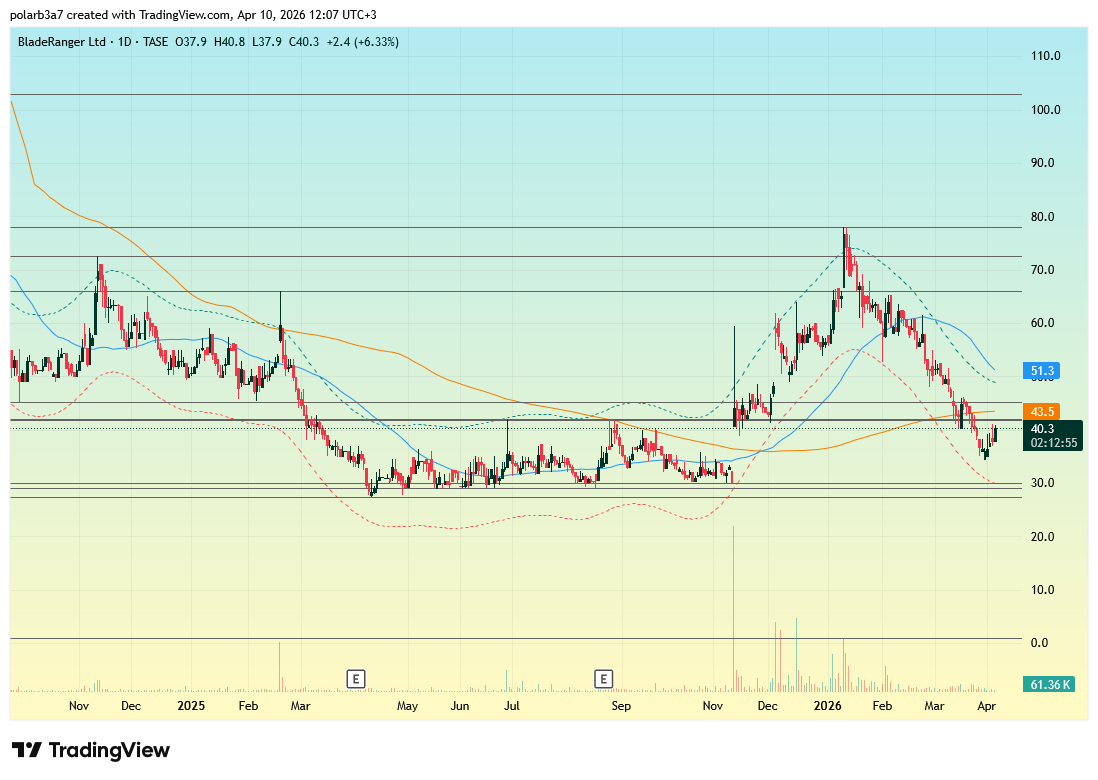Click the orange 43.5 moving average label
The height and width of the screenshot is (780, 1098).
tap(1043, 412)
